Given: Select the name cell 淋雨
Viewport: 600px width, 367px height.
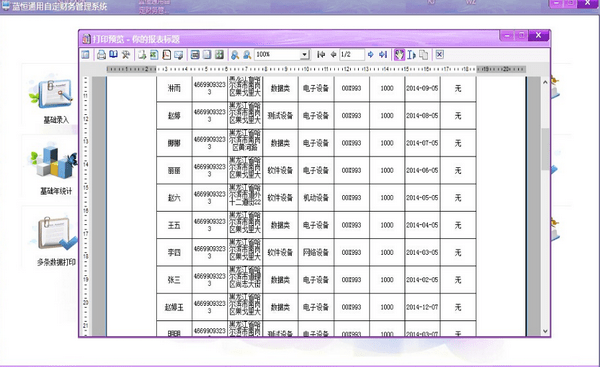Looking at the screenshot, I should click(174, 88).
